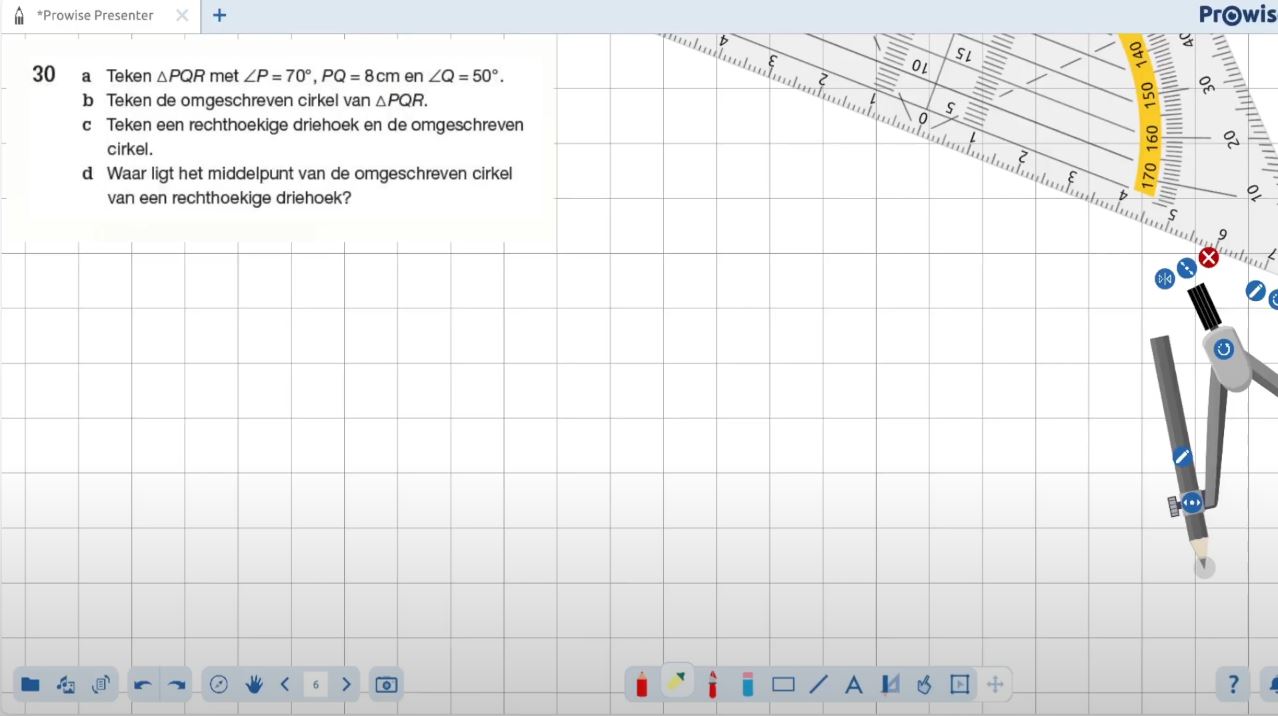1278x716 pixels.
Task: Open the help question mark button
Action: [x=1232, y=685]
